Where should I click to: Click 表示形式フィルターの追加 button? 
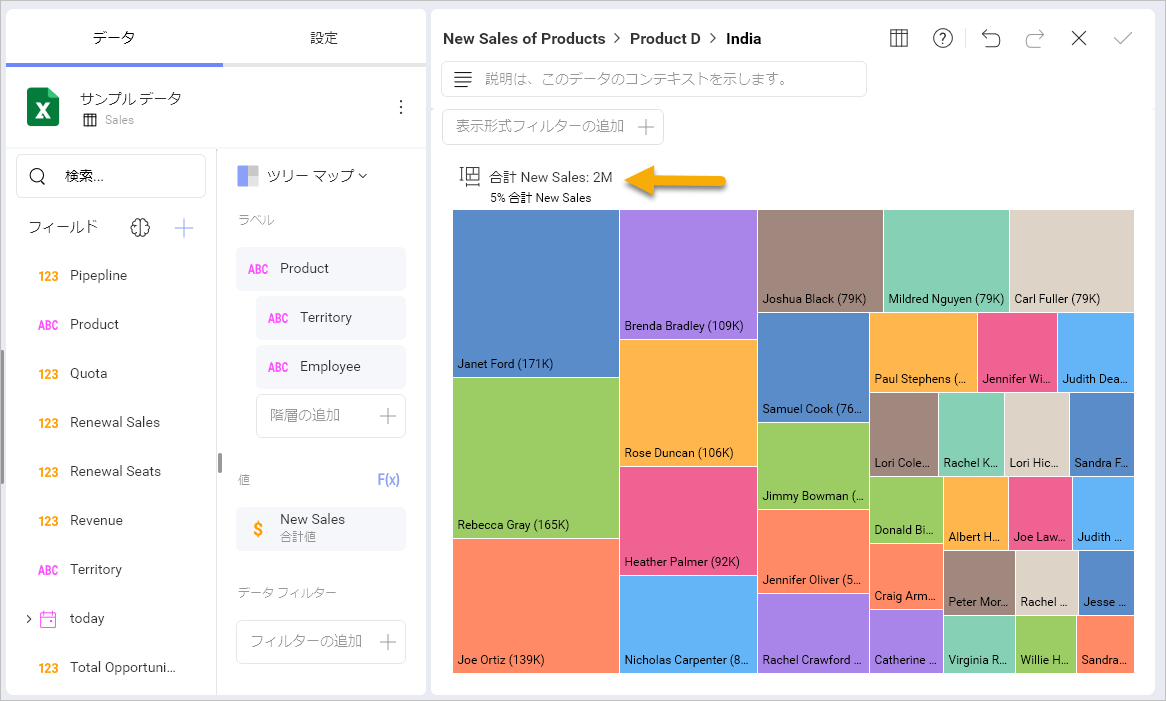[553, 127]
